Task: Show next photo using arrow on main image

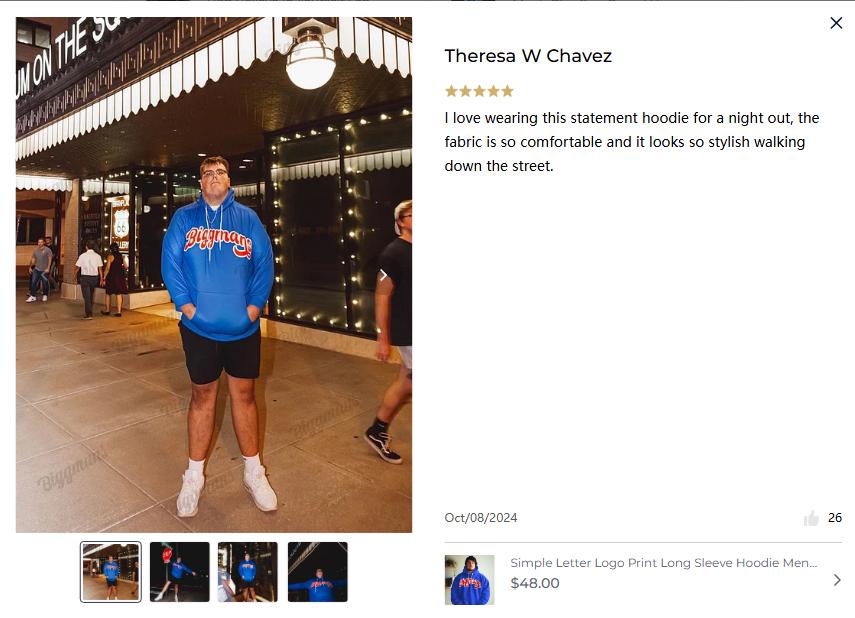Action: 383,275
